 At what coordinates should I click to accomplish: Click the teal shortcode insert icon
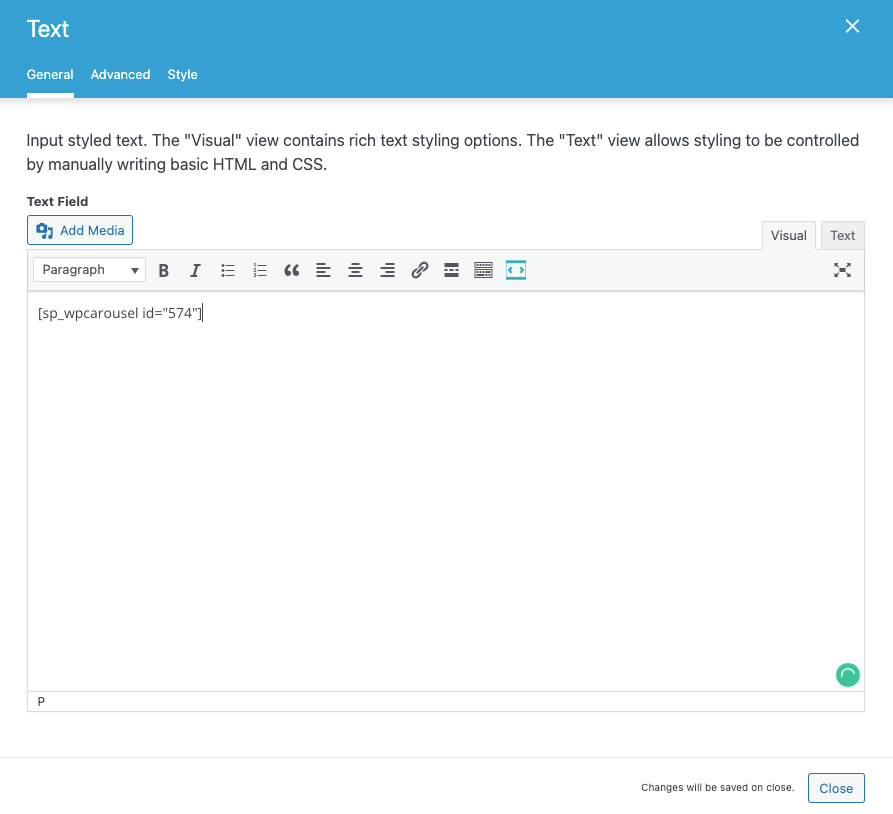(515, 270)
